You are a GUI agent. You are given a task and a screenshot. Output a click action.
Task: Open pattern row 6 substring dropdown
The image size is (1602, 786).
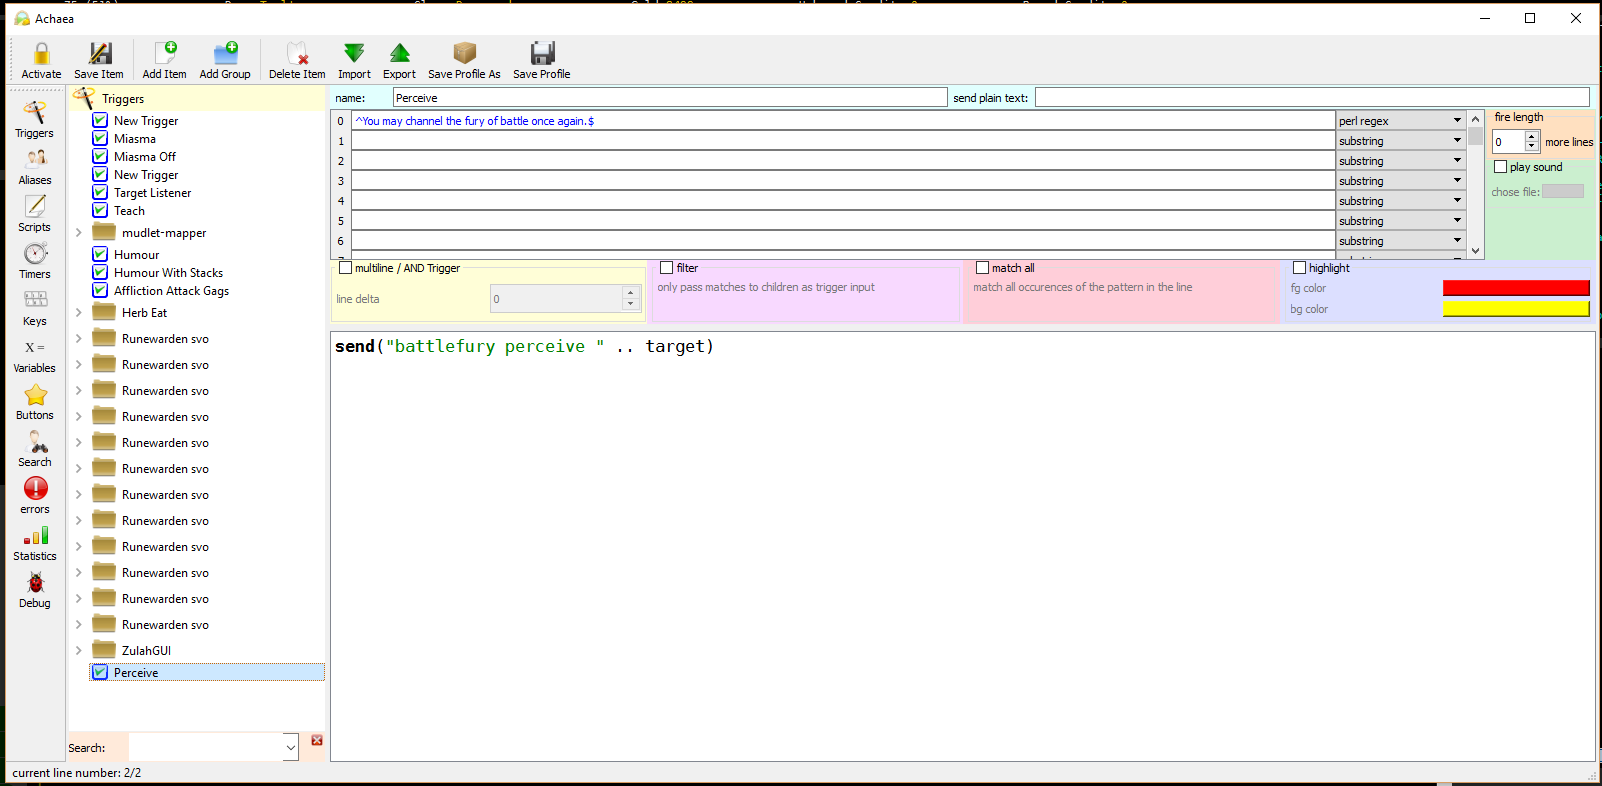[1401, 240]
